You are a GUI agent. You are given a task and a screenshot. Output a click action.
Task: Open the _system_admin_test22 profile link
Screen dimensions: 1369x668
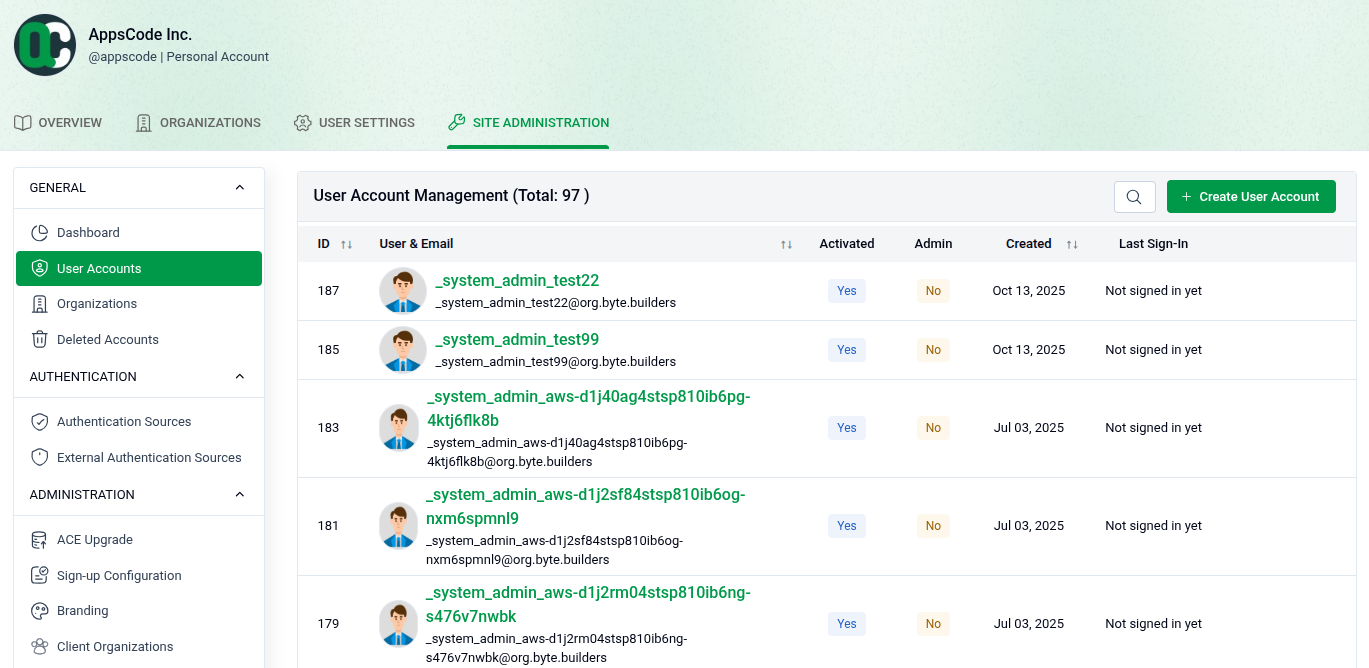coord(517,280)
